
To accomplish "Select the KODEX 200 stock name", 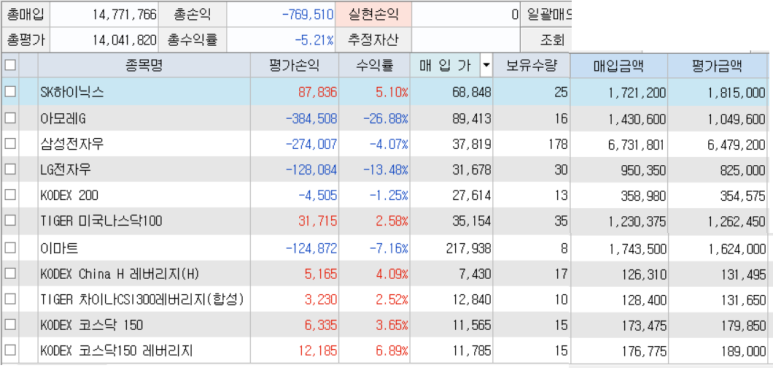I will tap(69, 195).
